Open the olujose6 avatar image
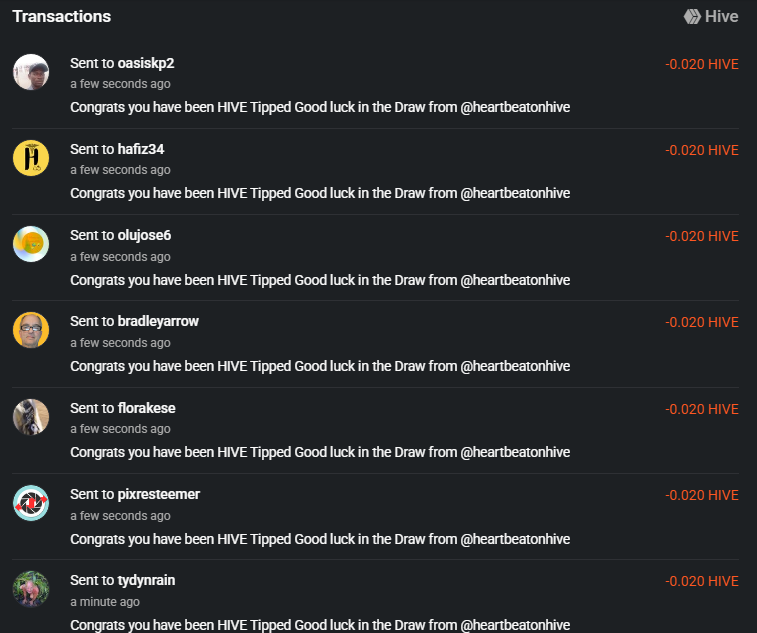The image size is (757, 633). pyautogui.click(x=31, y=244)
